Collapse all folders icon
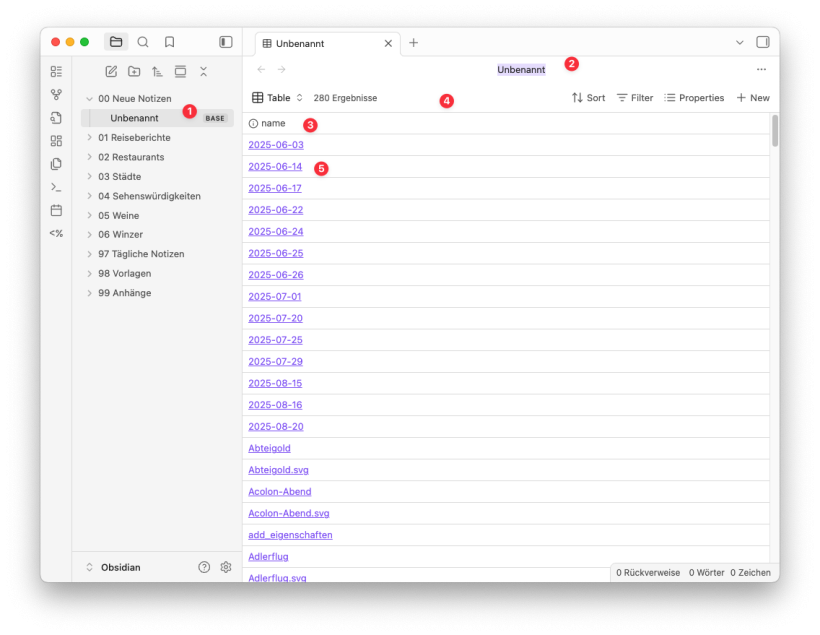The width and height of the screenshot is (820, 635). click(x=203, y=72)
